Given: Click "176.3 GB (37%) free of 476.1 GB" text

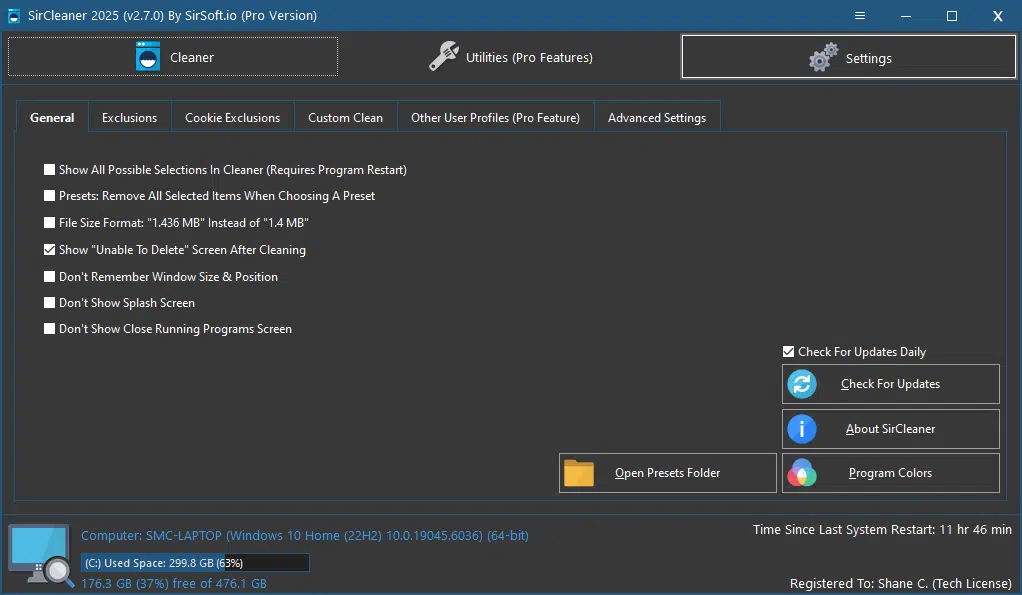Looking at the screenshot, I should [173, 584].
